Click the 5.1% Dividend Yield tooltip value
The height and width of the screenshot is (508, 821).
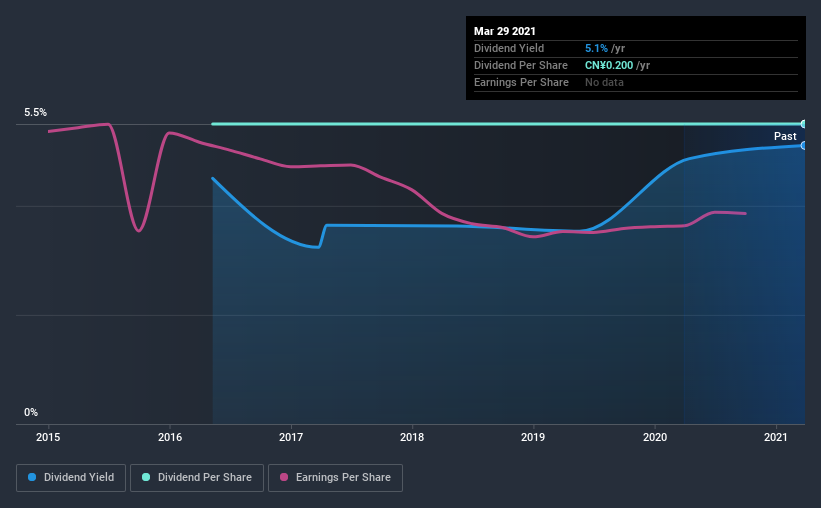(x=596, y=48)
